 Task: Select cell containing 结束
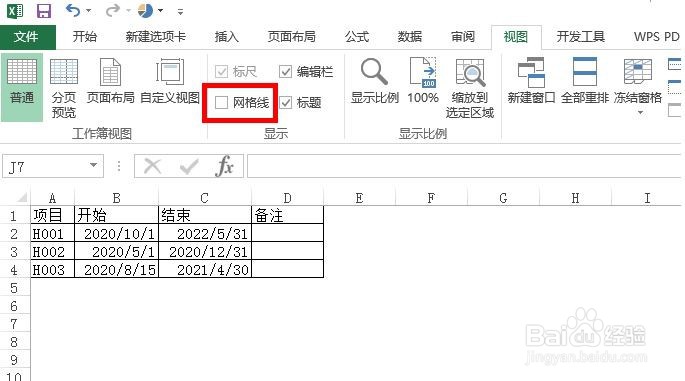coord(205,215)
